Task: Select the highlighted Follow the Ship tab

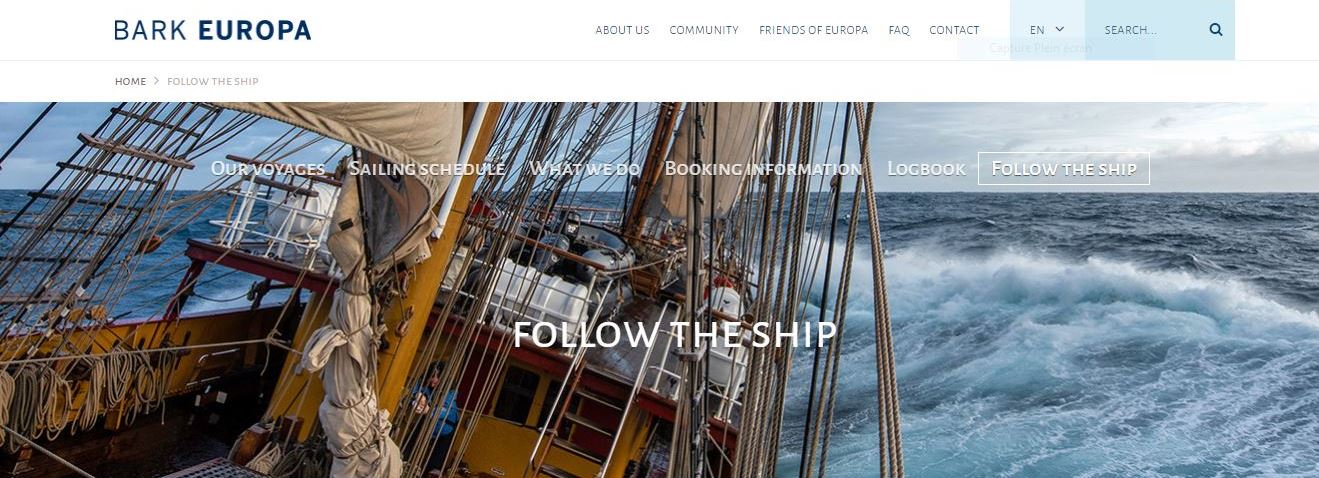Action: point(1064,169)
